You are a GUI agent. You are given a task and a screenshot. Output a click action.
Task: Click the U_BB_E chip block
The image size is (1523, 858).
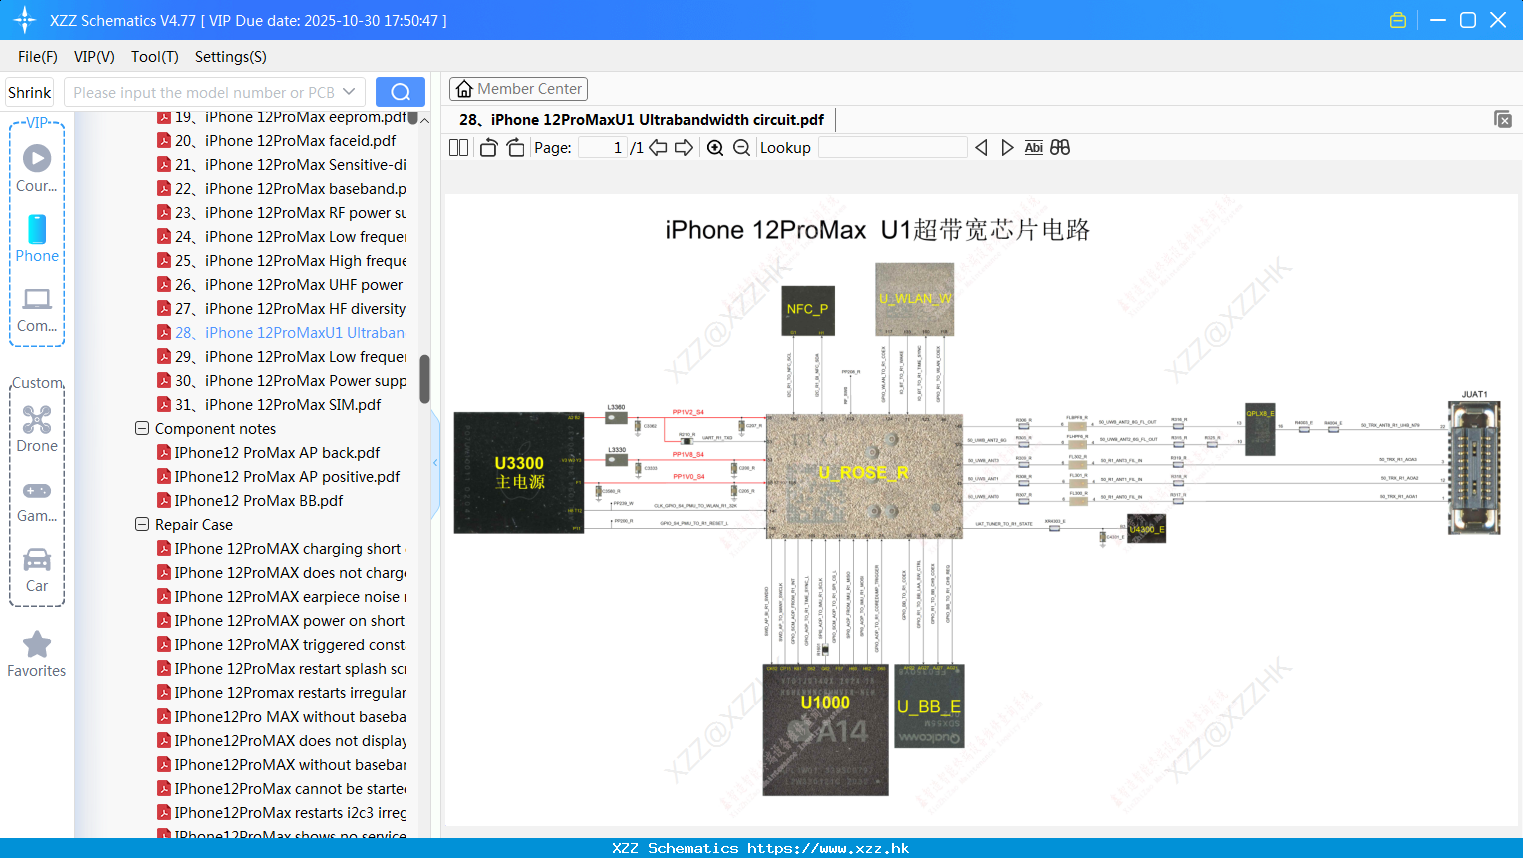[x=929, y=707]
